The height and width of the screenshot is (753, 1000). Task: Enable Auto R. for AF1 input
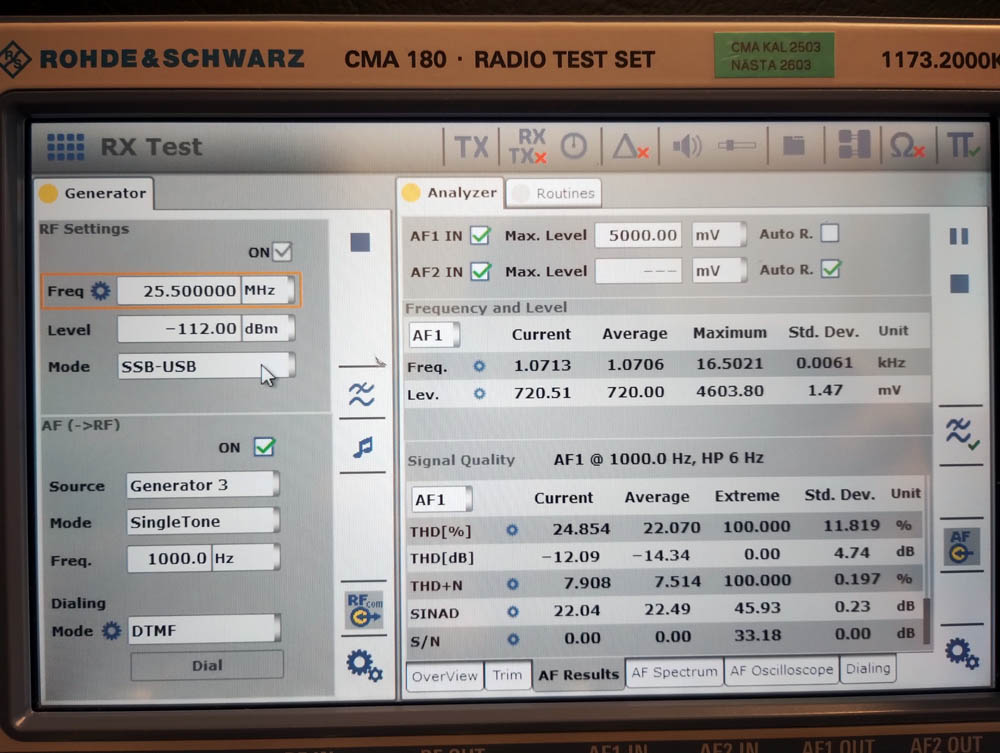pos(829,234)
